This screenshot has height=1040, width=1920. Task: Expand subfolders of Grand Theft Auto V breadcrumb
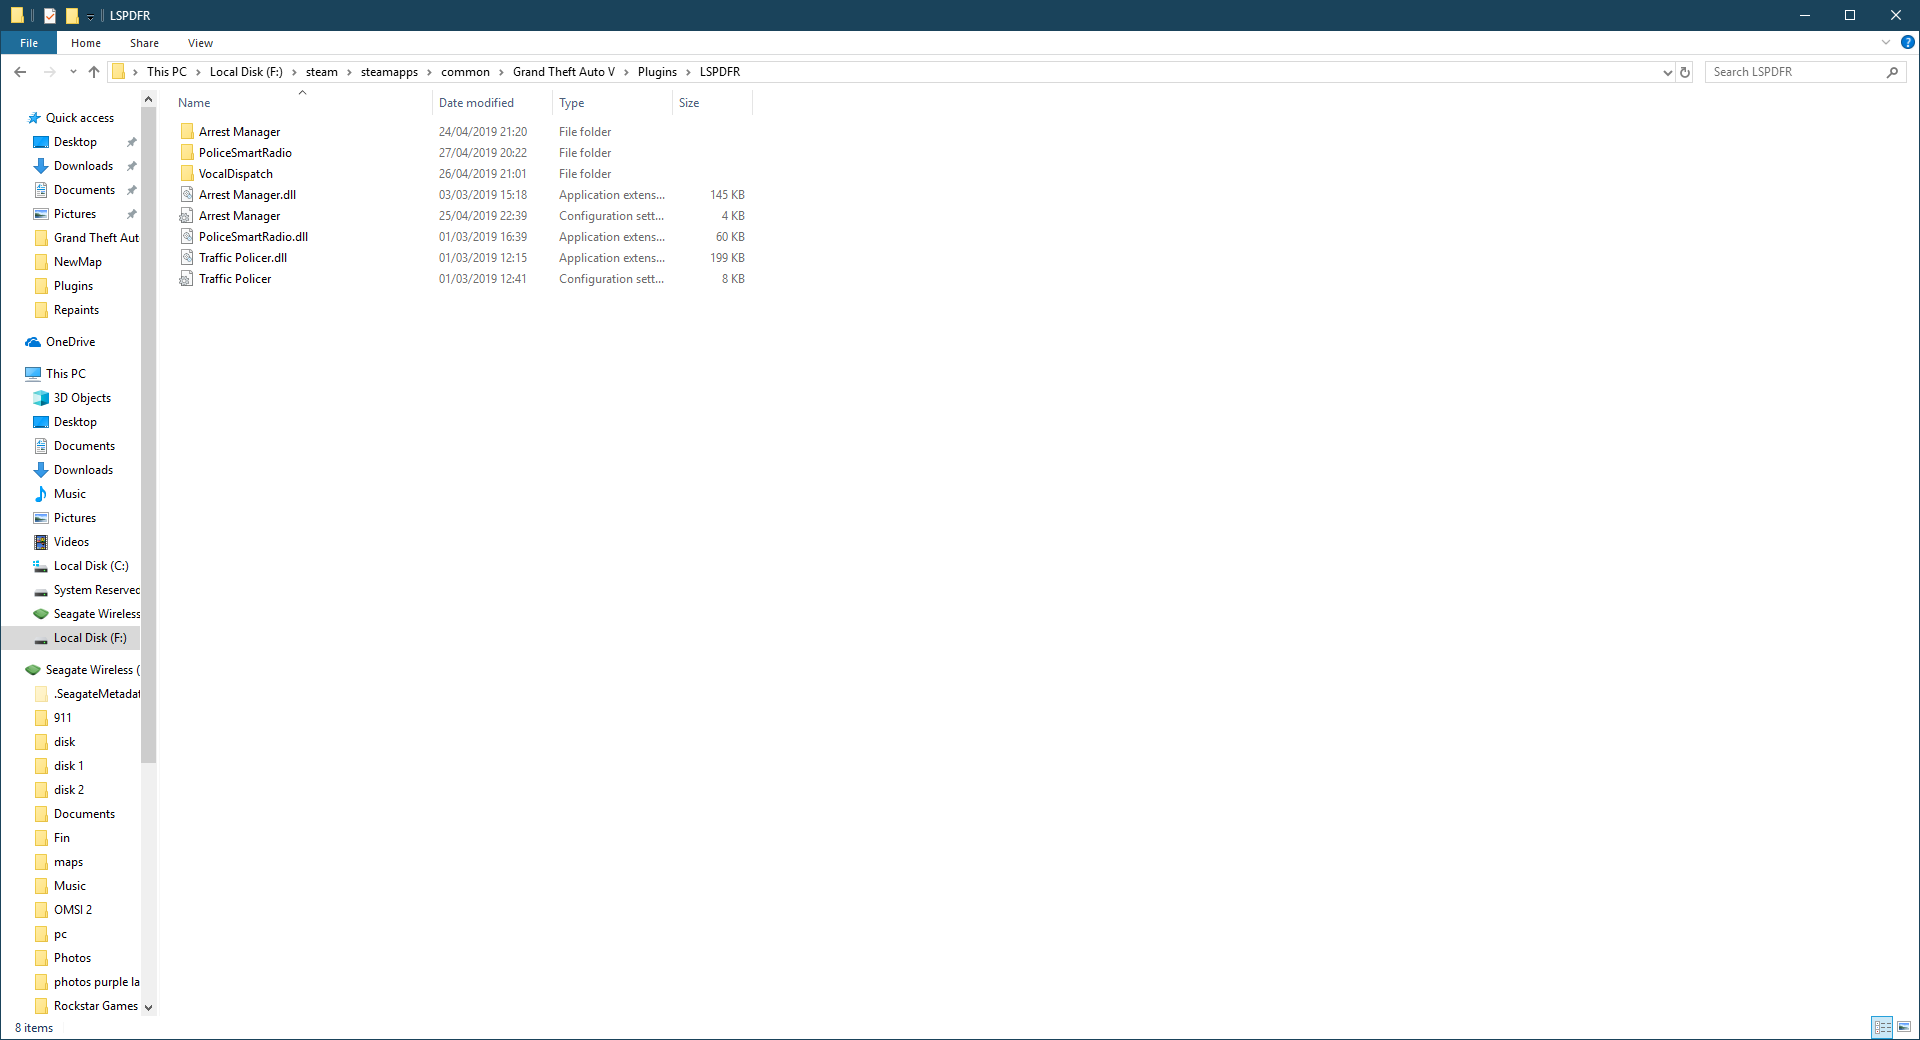pyautogui.click(x=626, y=72)
